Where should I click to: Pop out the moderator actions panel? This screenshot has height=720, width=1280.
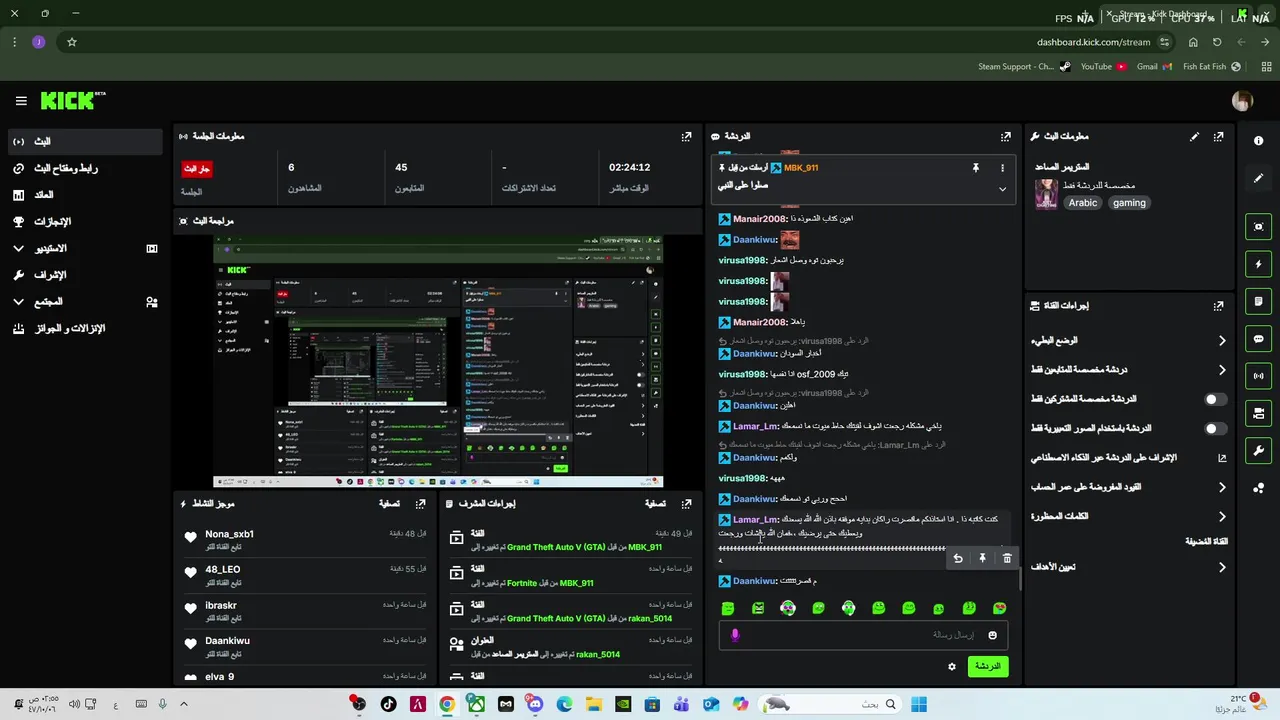click(x=686, y=504)
